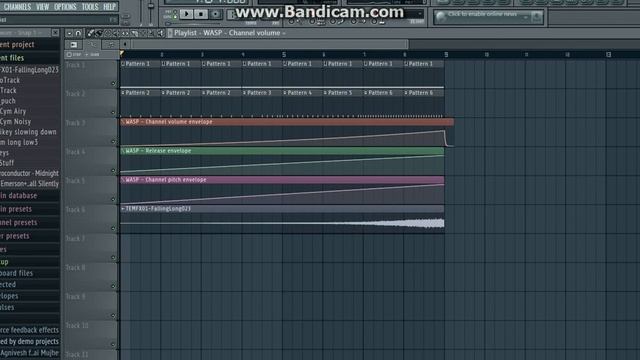Screen dimensions: 640x360
Task: Select the Select tool in playlist toolbar
Action: click(x=143, y=33)
